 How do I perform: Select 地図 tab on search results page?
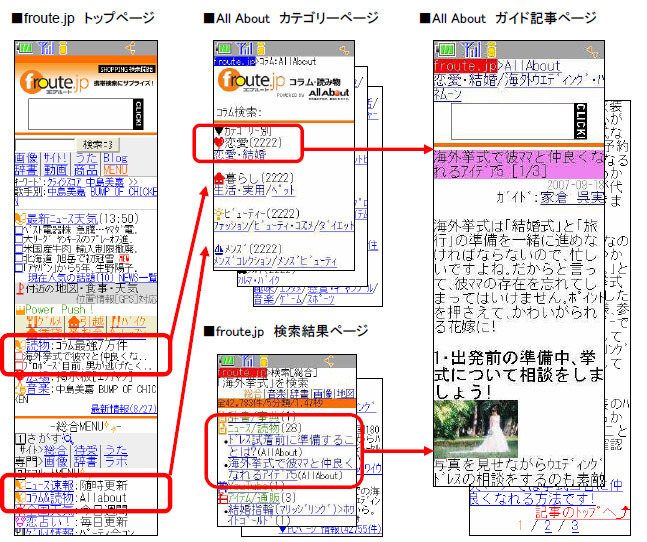[345, 393]
